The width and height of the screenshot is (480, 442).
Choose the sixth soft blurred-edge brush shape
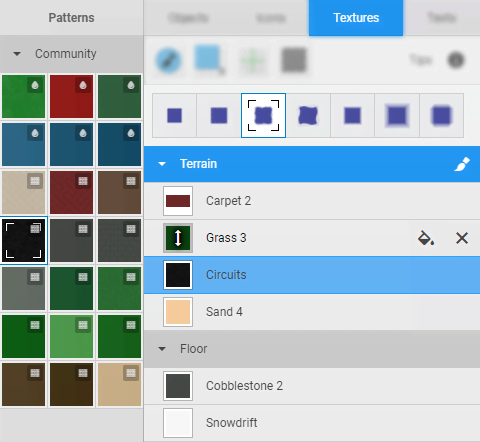[397, 115]
